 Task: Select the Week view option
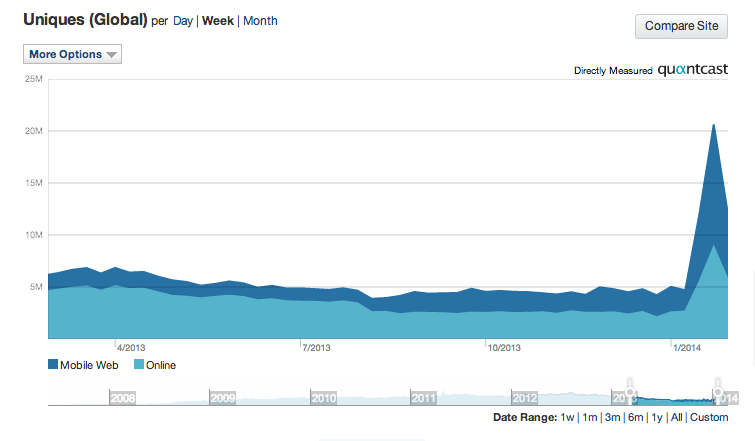[x=218, y=21]
